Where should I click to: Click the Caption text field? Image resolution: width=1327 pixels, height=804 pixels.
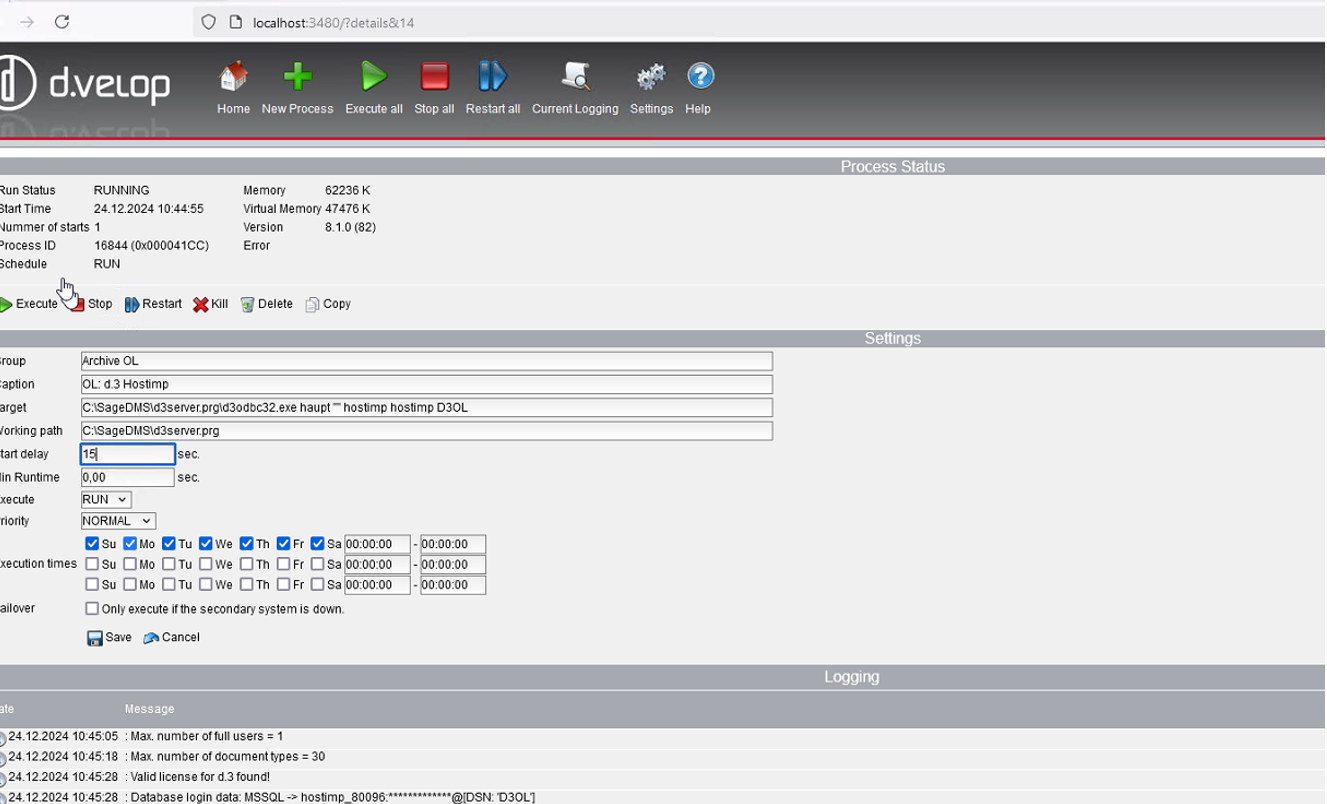point(426,384)
